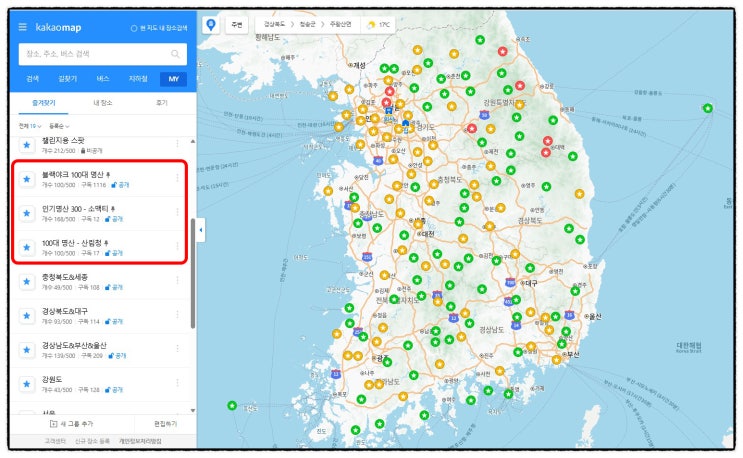
Task: Click 편집하기 button
Action: tap(165, 424)
